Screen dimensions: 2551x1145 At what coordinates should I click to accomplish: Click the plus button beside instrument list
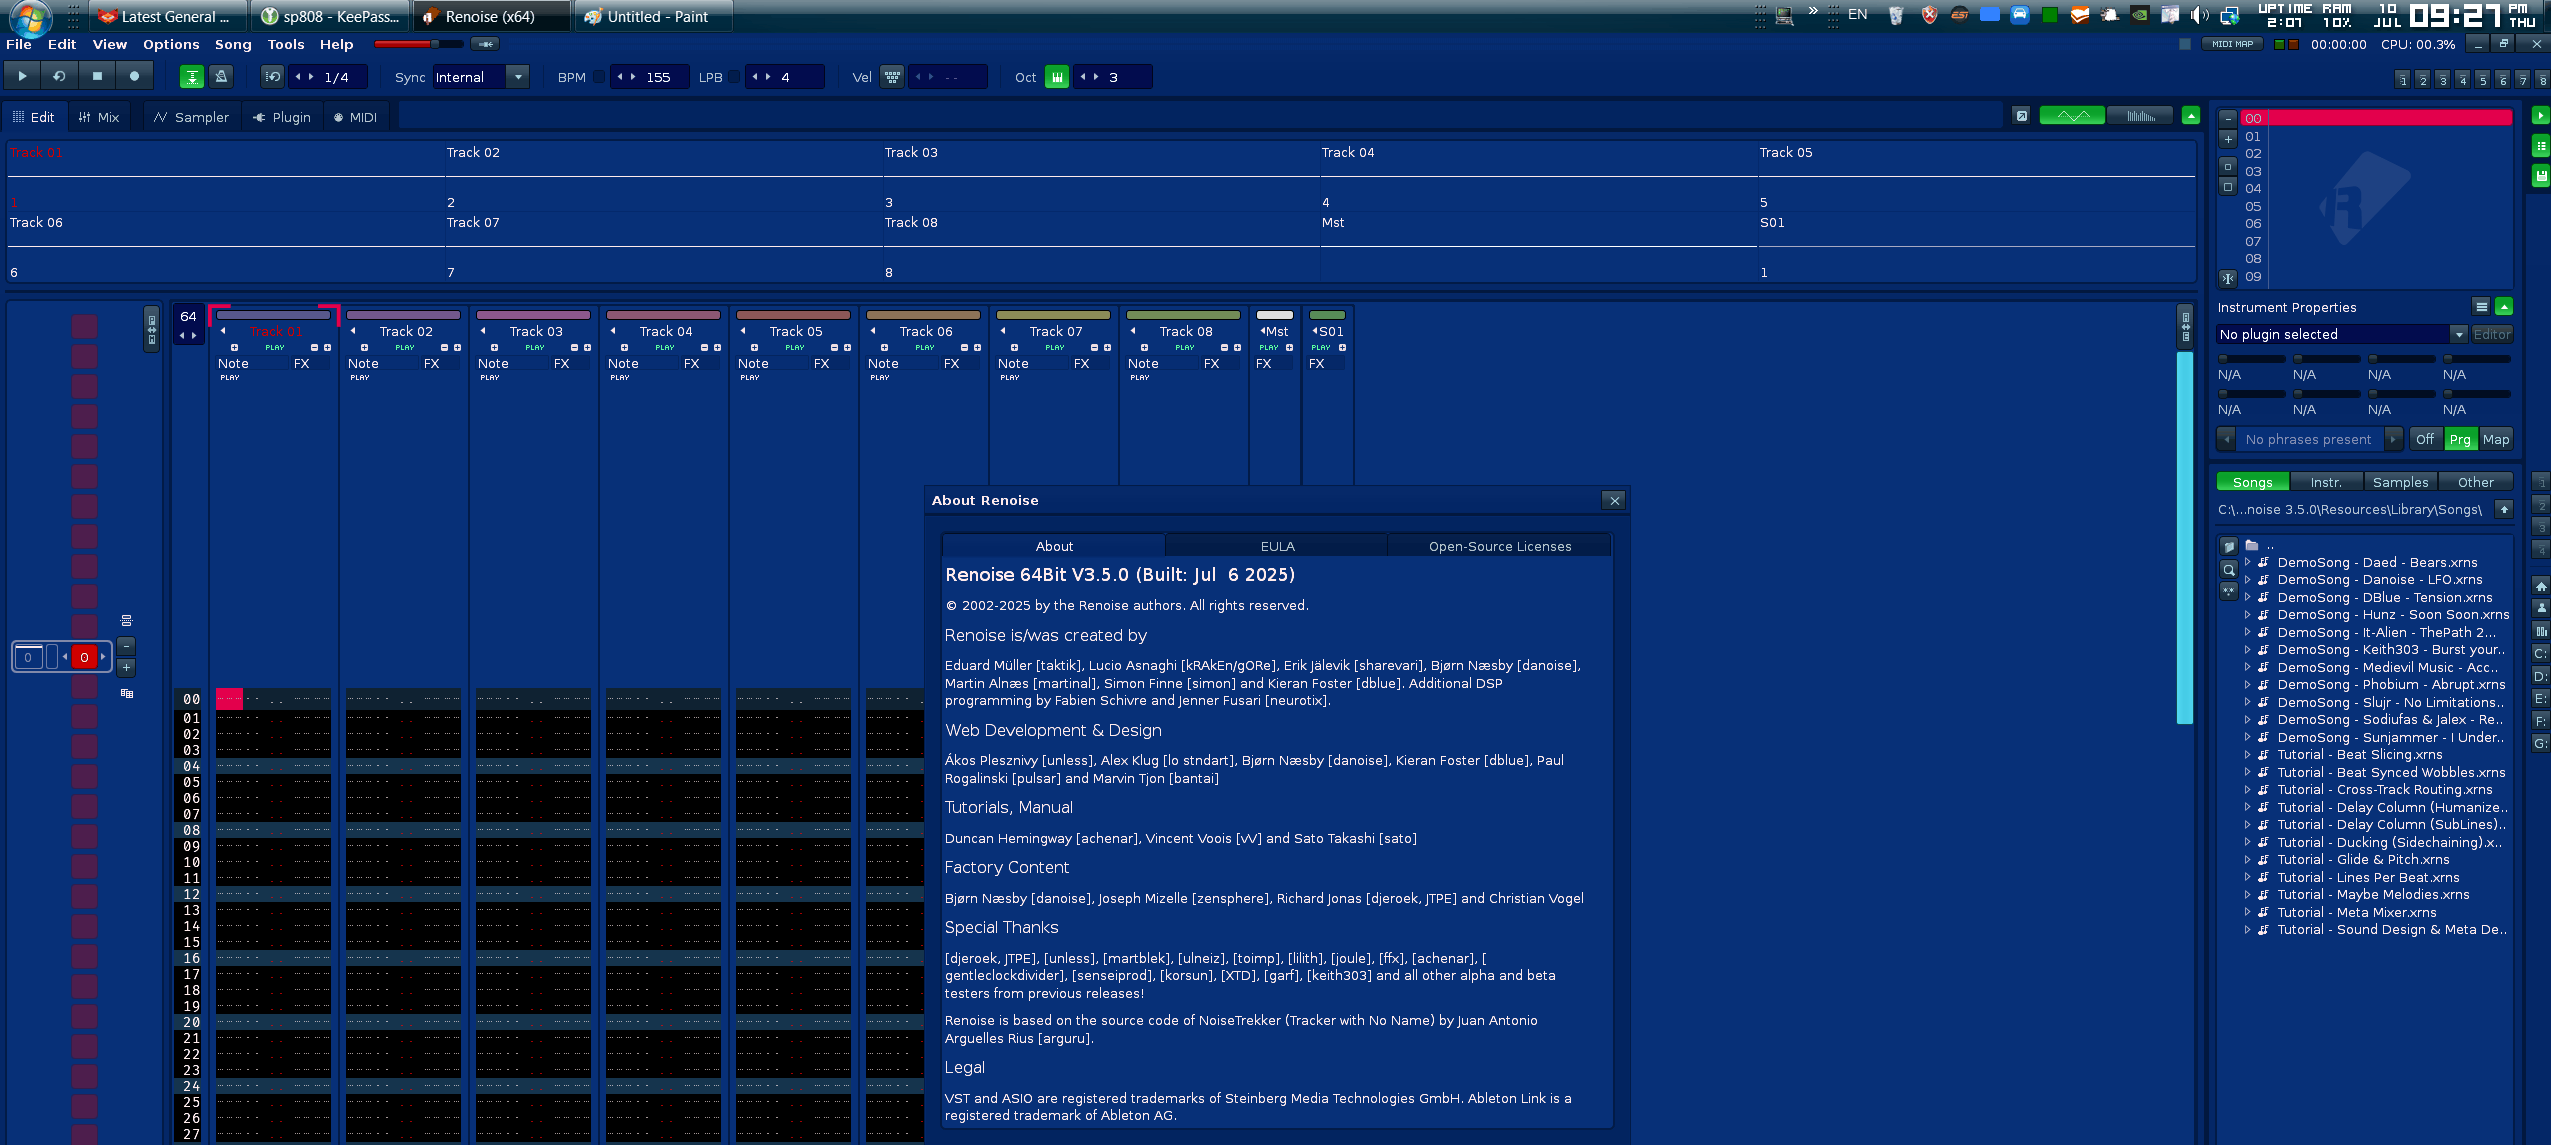(2228, 139)
